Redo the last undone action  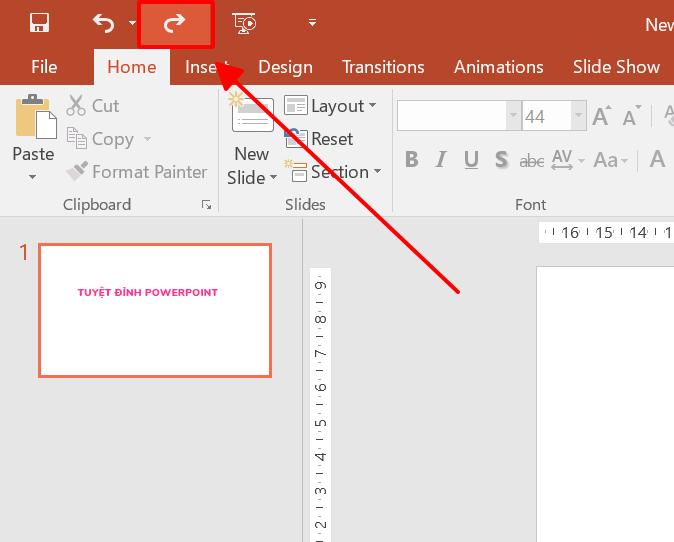point(175,23)
